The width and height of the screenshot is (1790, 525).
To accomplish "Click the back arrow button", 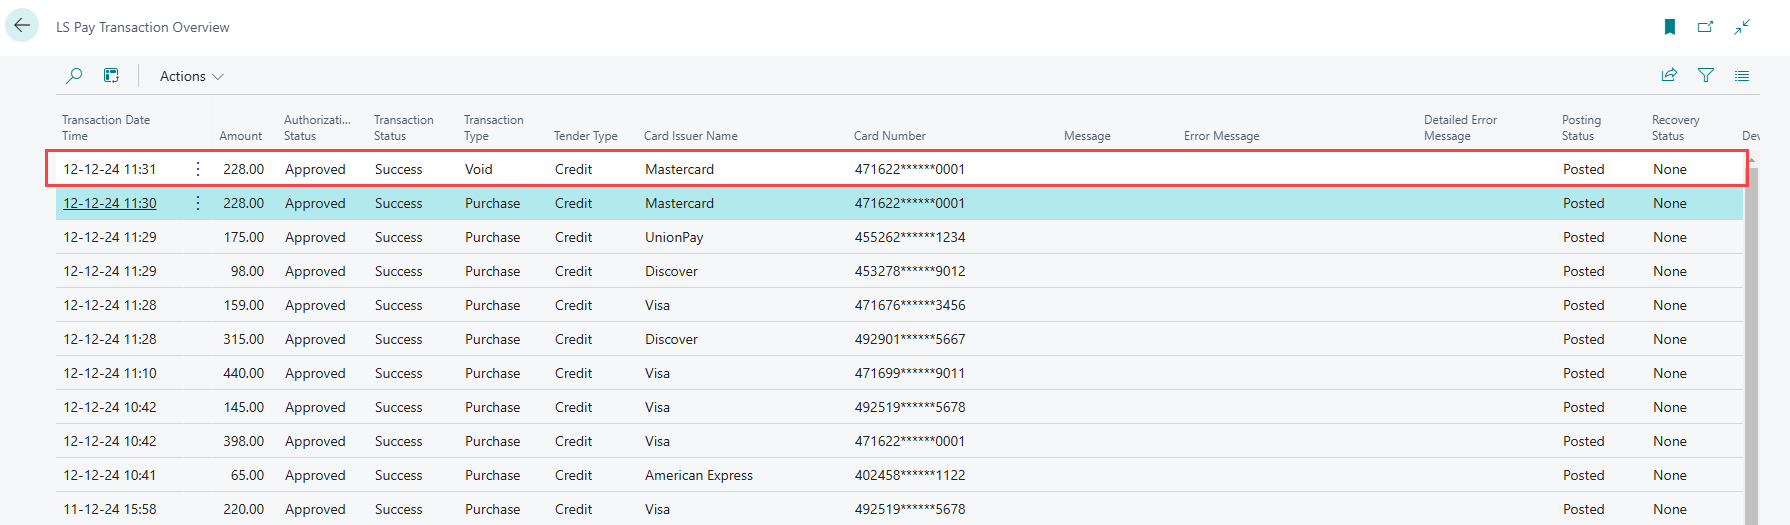I will (22, 26).
